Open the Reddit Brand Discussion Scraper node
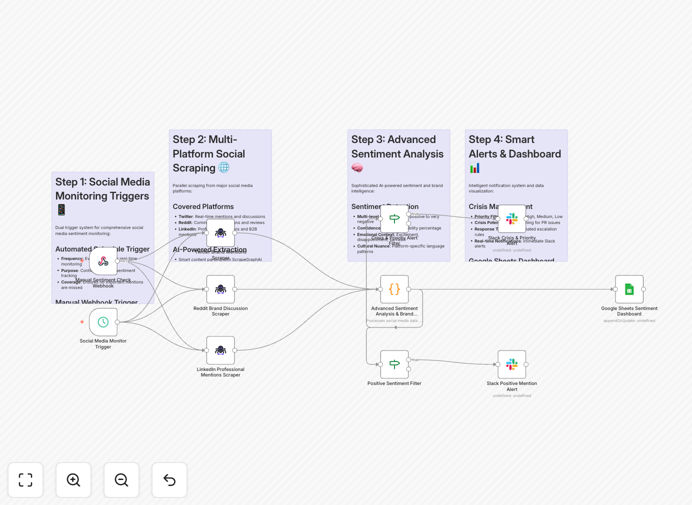The height and width of the screenshot is (505, 692). pos(221,290)
